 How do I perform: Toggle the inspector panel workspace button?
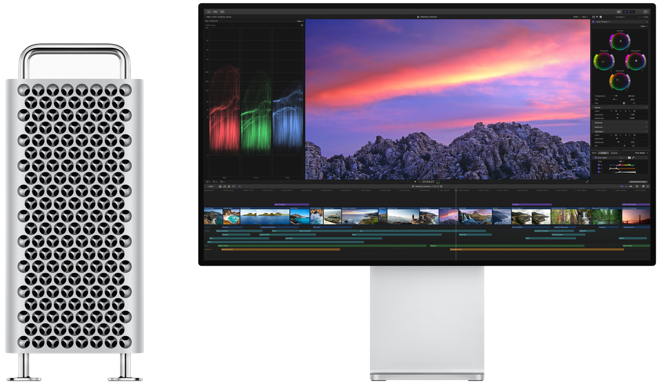[632, 12]
